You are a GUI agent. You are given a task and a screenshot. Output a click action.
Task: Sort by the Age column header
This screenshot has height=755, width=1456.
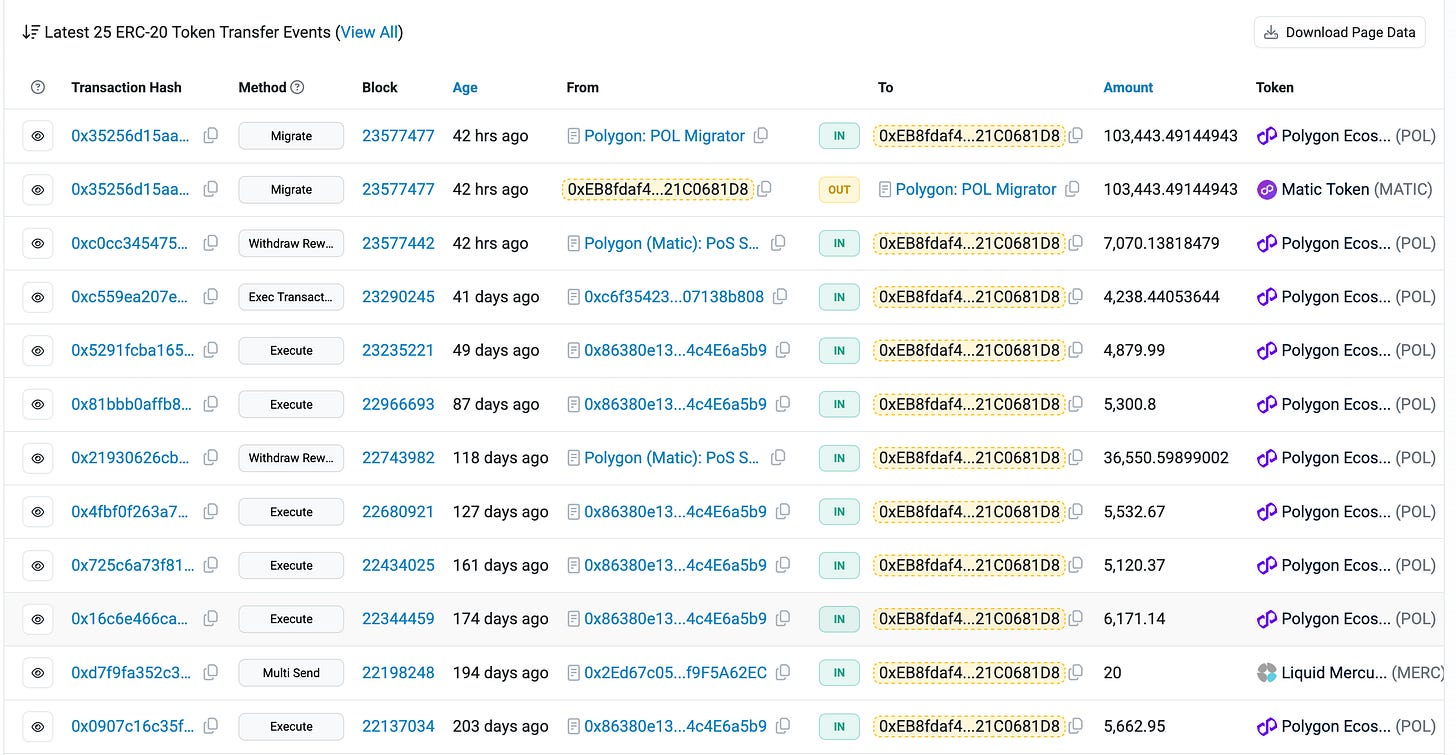(465, 87)
